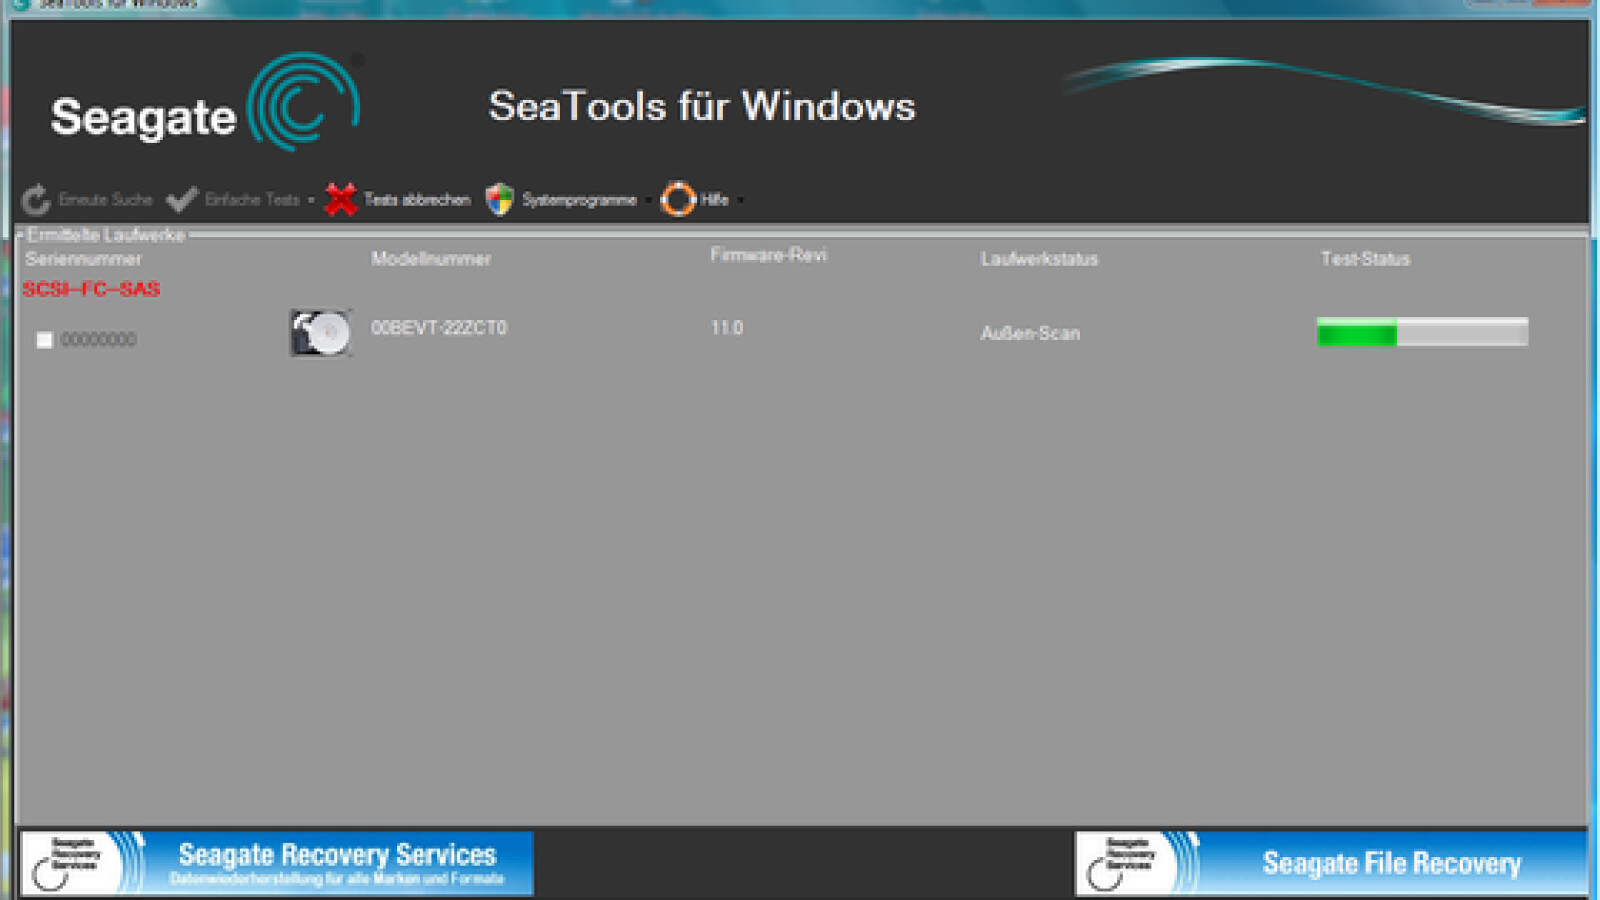Viewport: 1600px width, 900px height.
Task: Click the Seagate spiral logo
Action: click(303, 102)
